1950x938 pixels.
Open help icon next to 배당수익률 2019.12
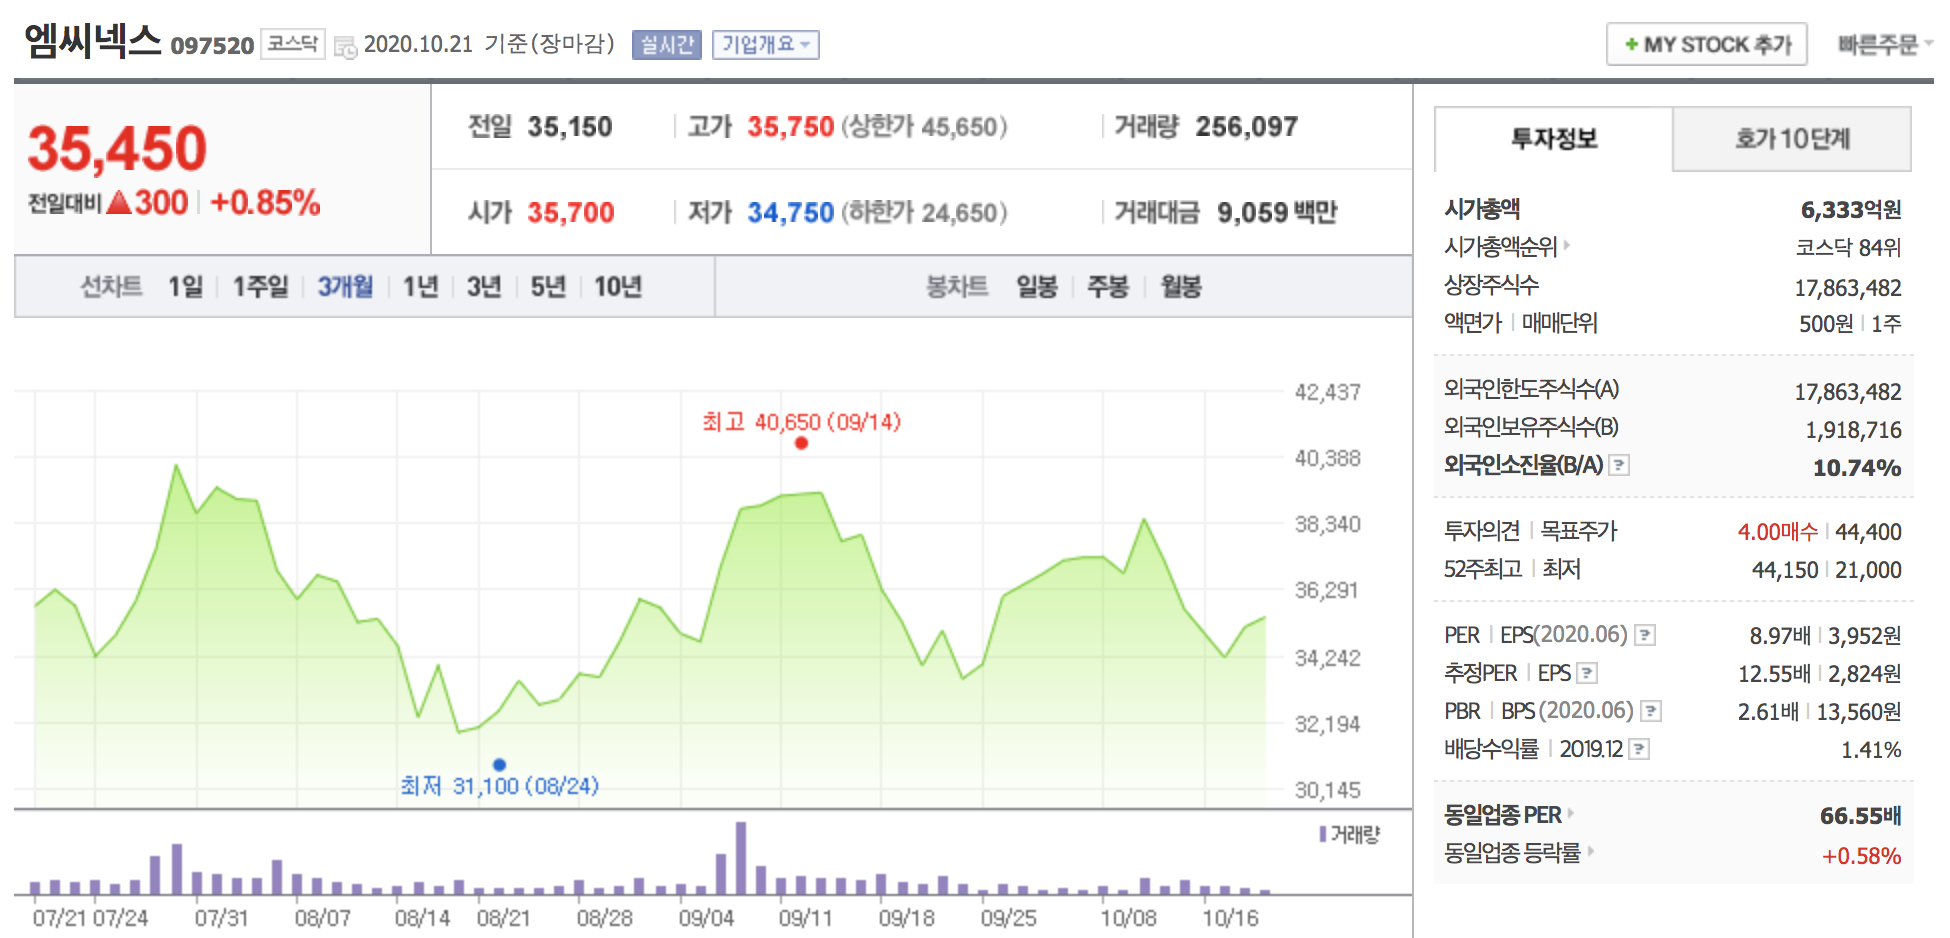1639,750
